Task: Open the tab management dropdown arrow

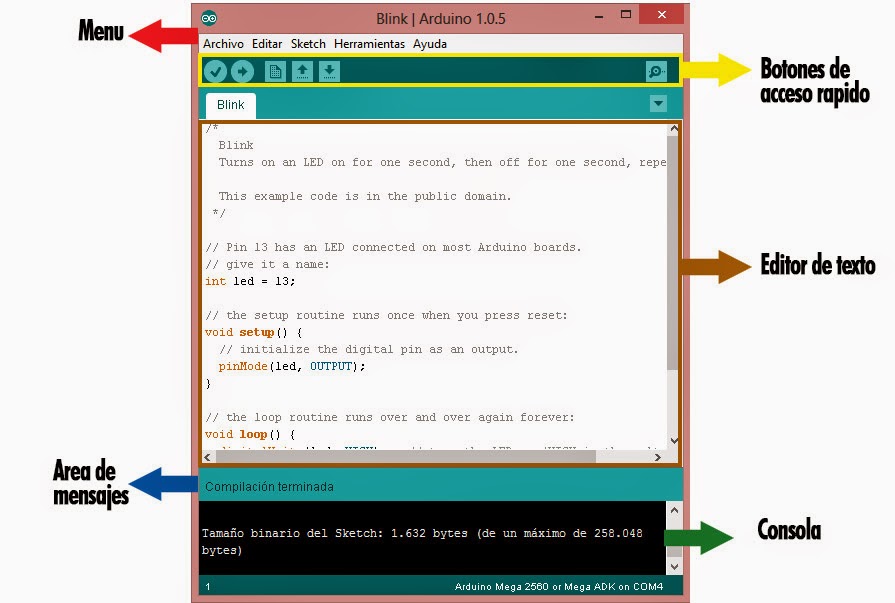Action: tap(658, 103)
